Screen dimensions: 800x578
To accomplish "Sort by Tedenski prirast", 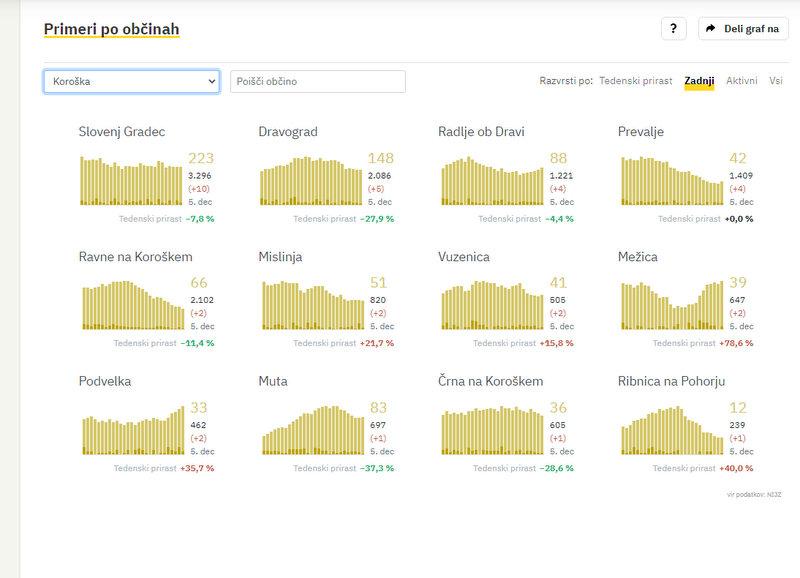I will click(635, 81).
